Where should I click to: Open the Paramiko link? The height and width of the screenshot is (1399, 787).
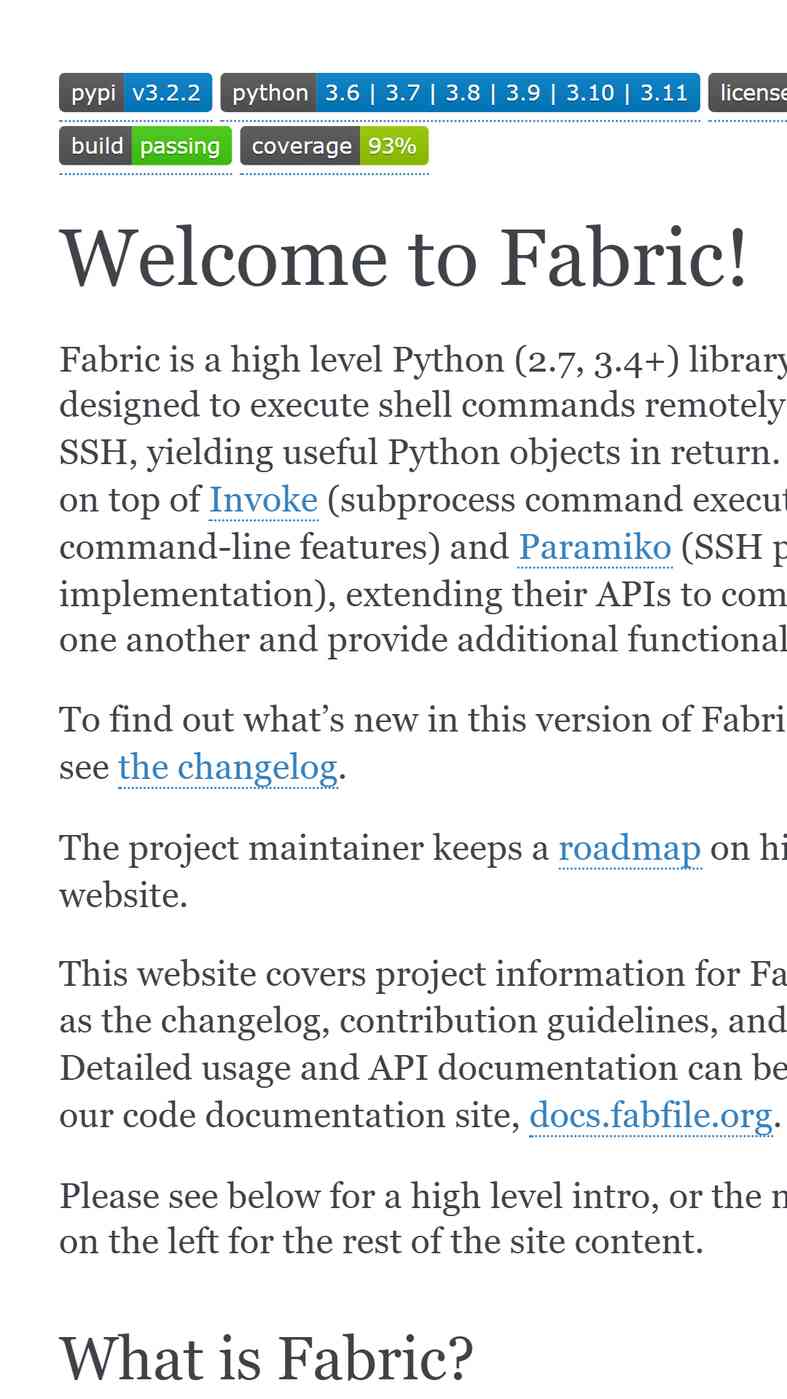click(595, 547)
